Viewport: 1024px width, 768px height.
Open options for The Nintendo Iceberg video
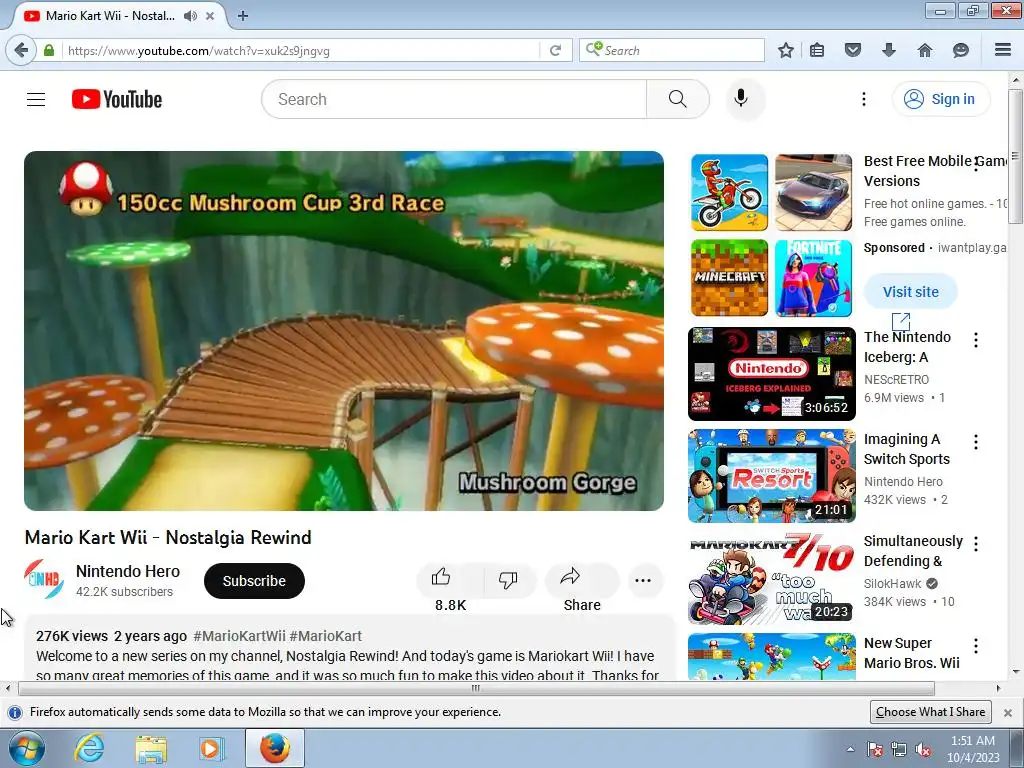click(976, 340)
